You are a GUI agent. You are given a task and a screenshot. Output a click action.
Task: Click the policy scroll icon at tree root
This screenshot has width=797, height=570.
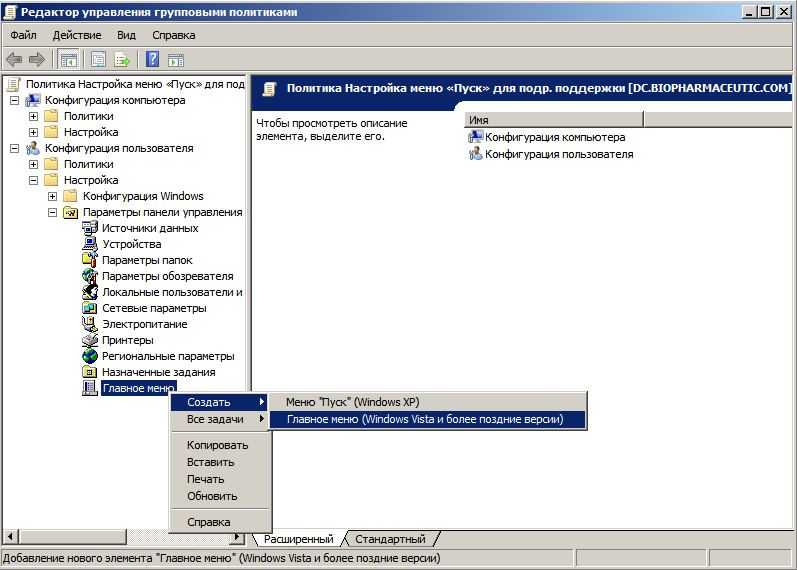point(14,84)
